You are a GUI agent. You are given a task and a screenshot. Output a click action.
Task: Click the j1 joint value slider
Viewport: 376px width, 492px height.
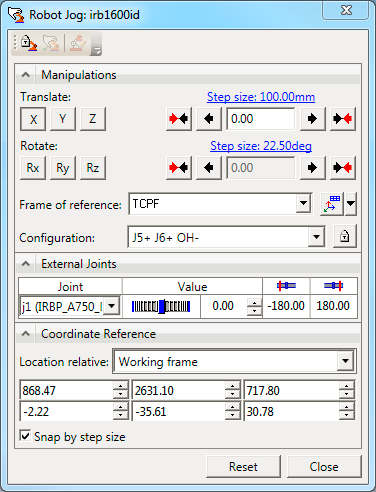(161, 306)
